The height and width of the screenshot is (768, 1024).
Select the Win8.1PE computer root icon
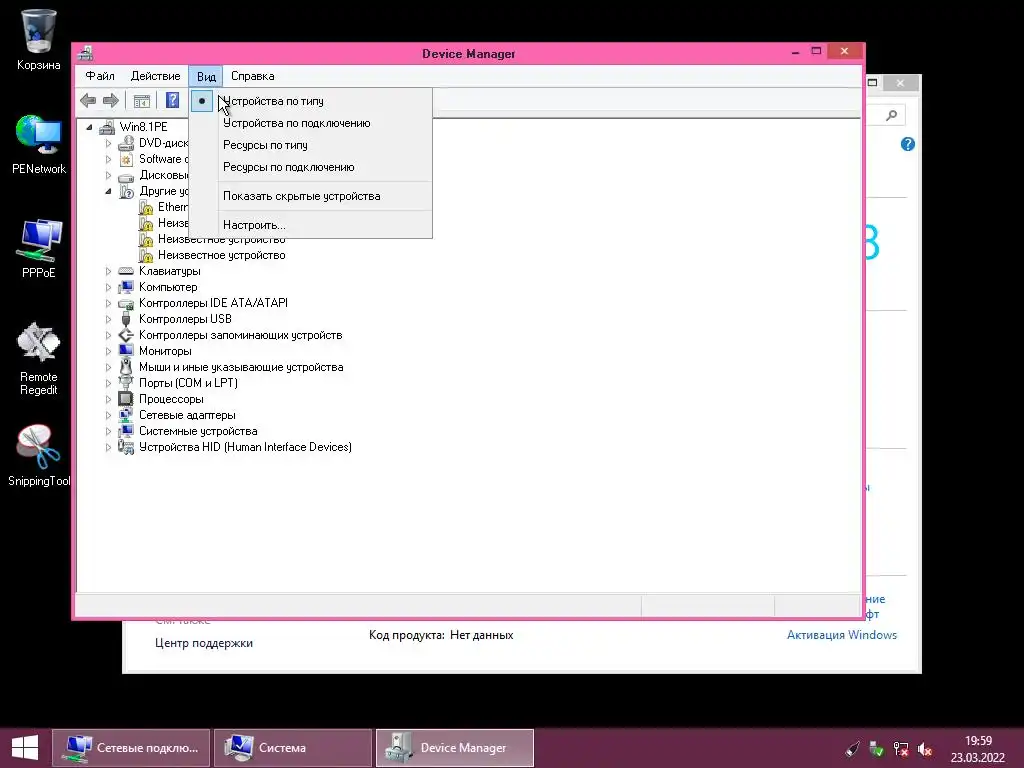point(106,127)
